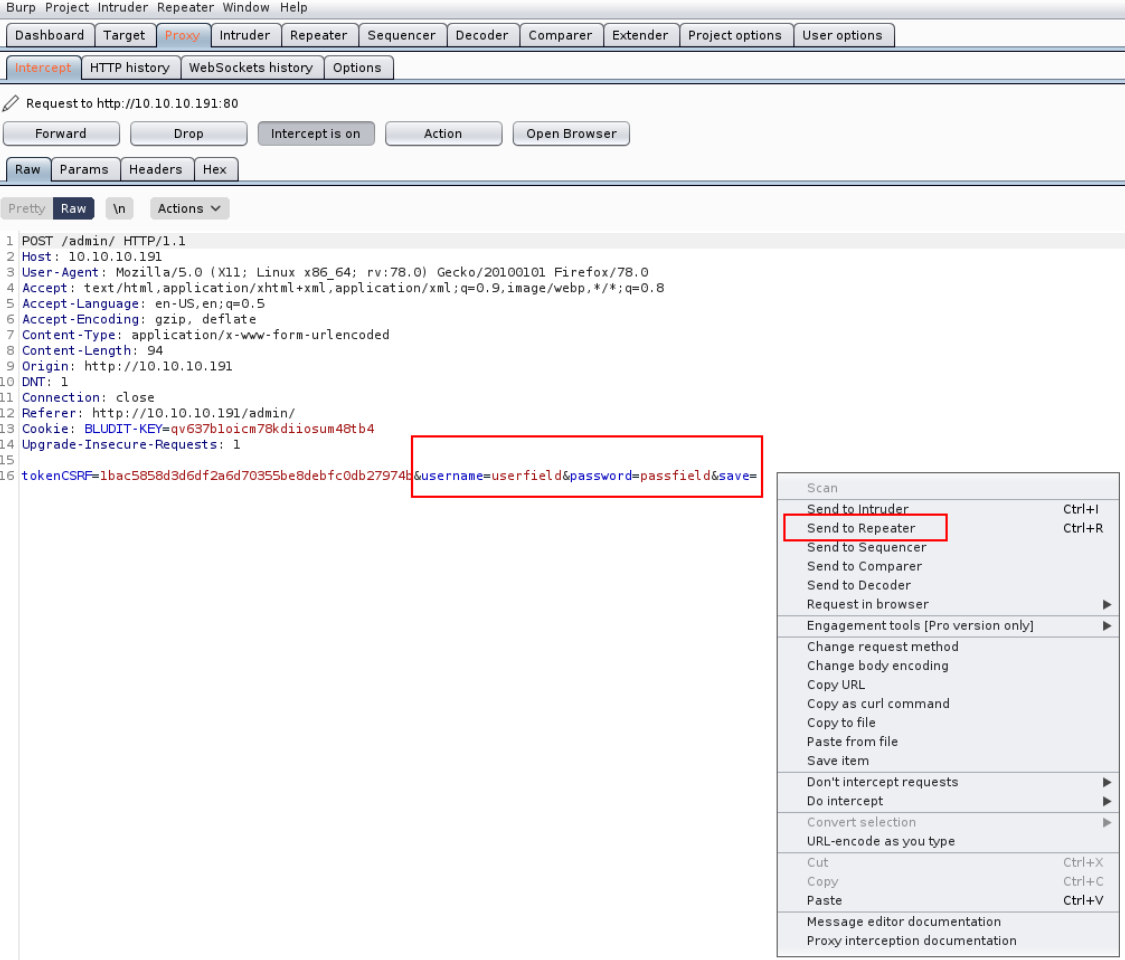
Task: Select Paste in context menu
Action: [949, 900]
